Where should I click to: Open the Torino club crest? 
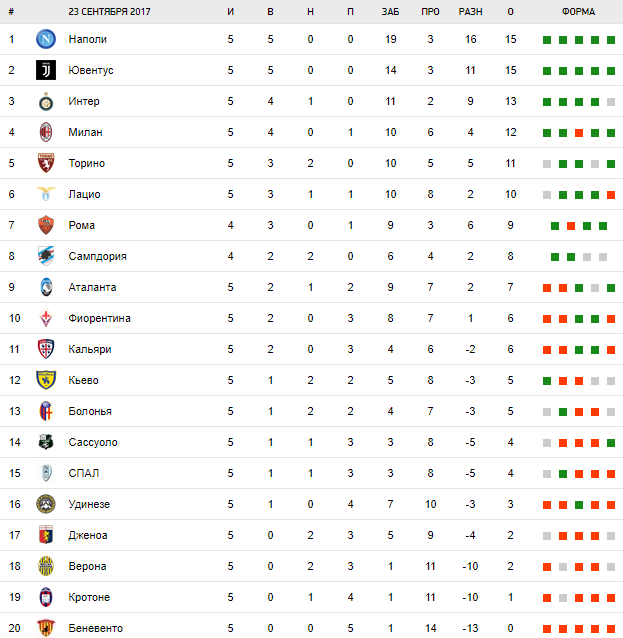[x=45, y=163]
